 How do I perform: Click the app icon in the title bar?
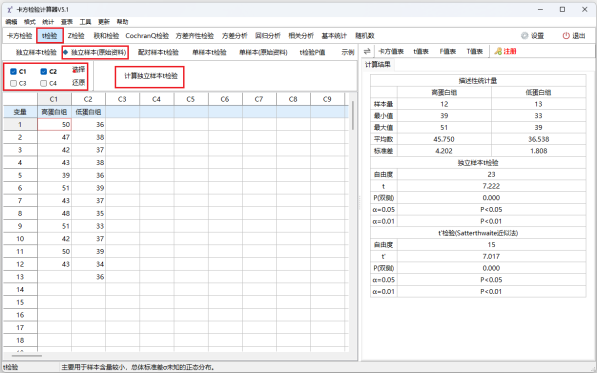coord(10,10)
